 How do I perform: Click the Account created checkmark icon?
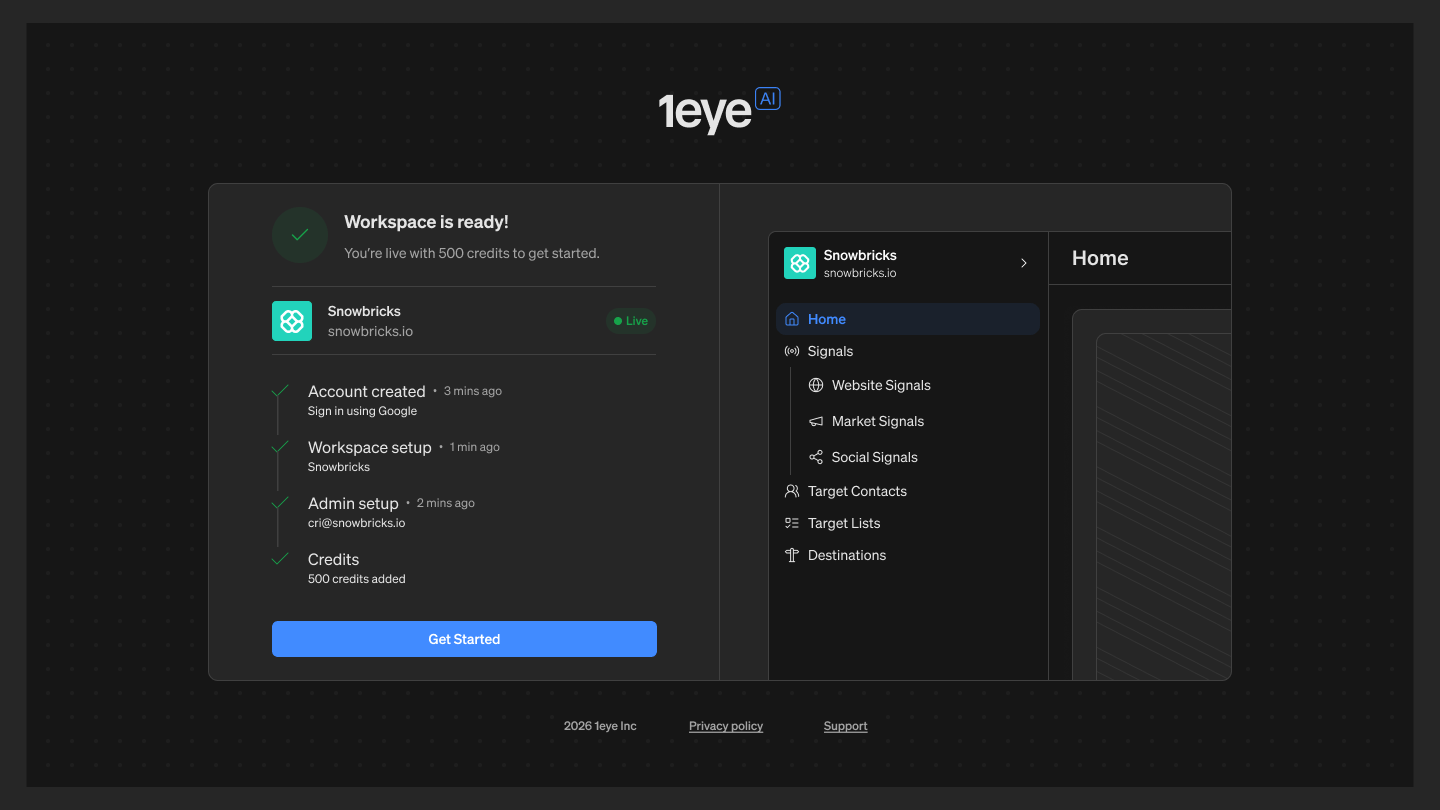point(280,391)
